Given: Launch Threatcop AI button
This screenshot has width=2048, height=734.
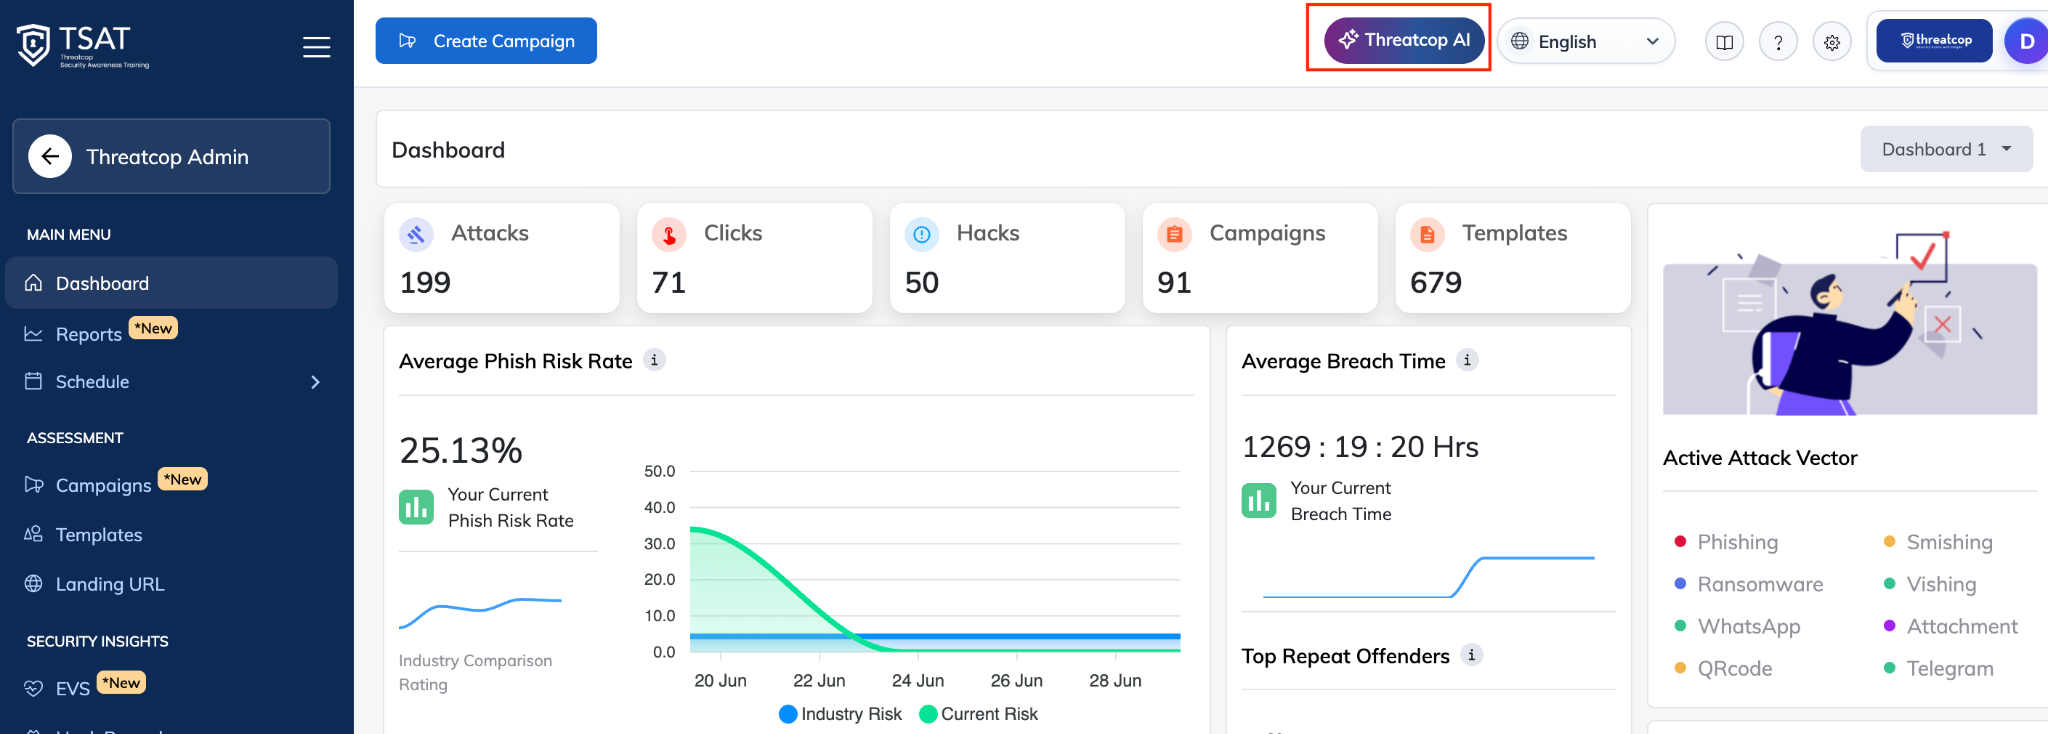Looking at the screenshot, I should [1404, 40].
